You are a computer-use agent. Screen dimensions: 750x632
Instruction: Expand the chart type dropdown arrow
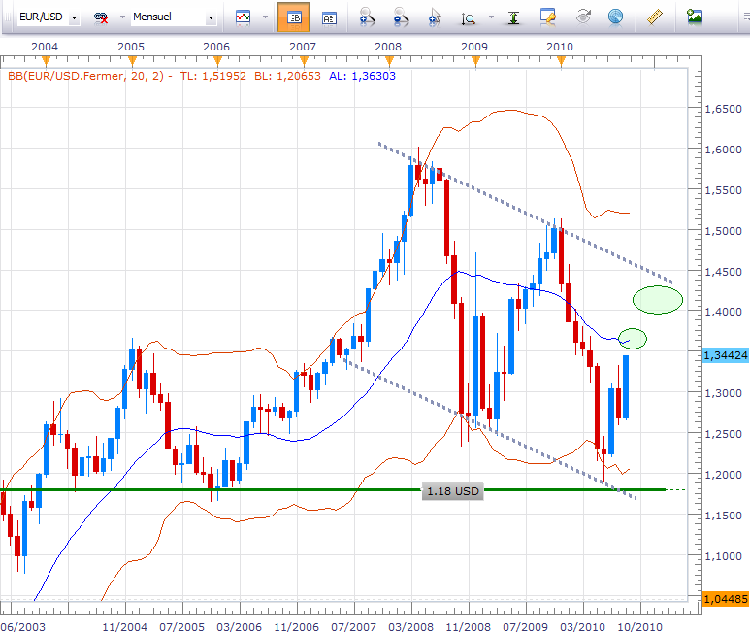[x=265, y=17]
